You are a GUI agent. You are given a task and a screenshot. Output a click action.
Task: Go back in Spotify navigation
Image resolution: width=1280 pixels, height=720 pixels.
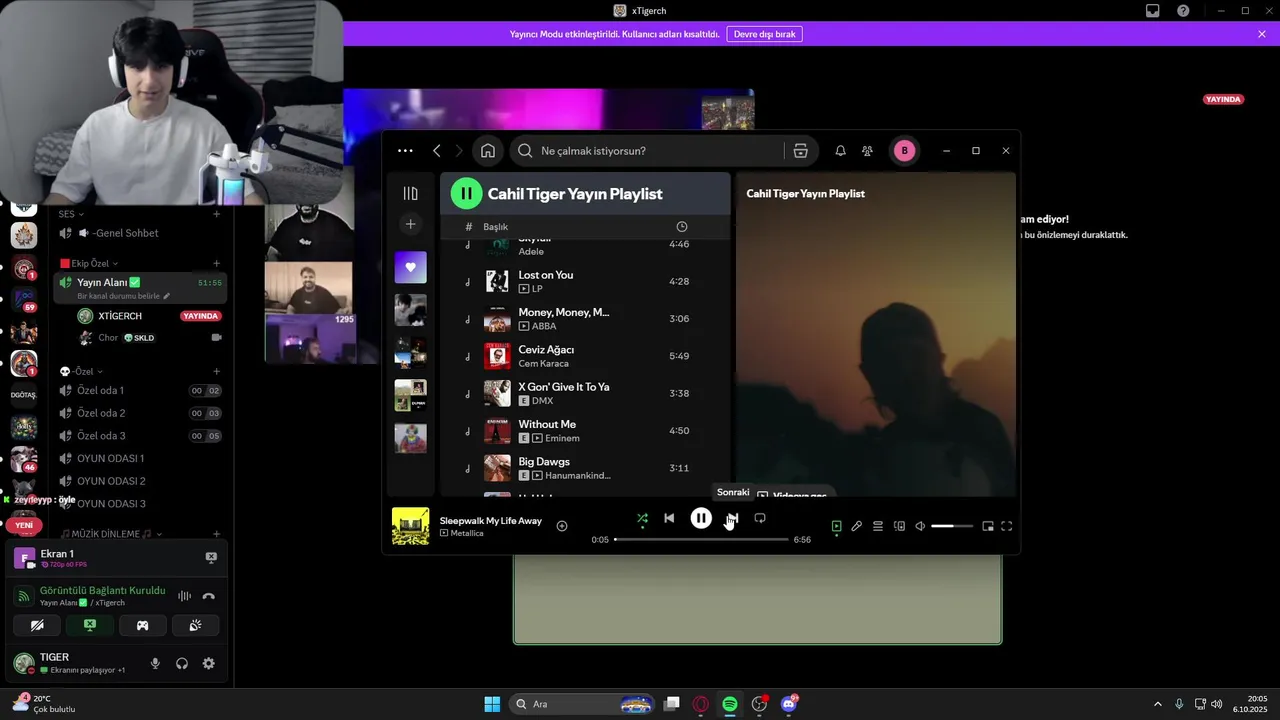point(437,151)
